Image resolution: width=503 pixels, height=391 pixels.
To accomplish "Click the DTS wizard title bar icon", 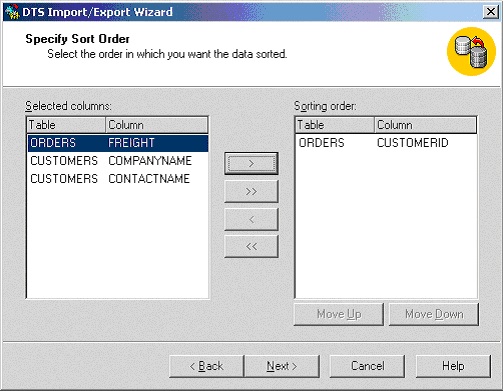I will (13, 12).
